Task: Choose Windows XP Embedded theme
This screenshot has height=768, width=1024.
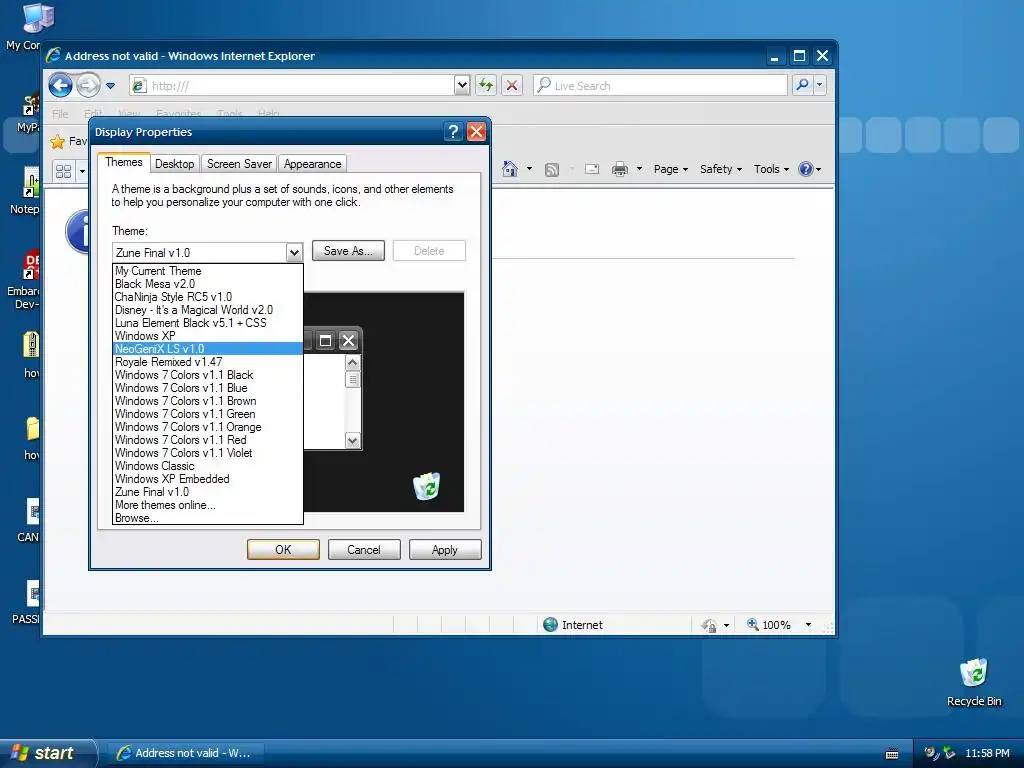Action: click(x=208, y=479)
